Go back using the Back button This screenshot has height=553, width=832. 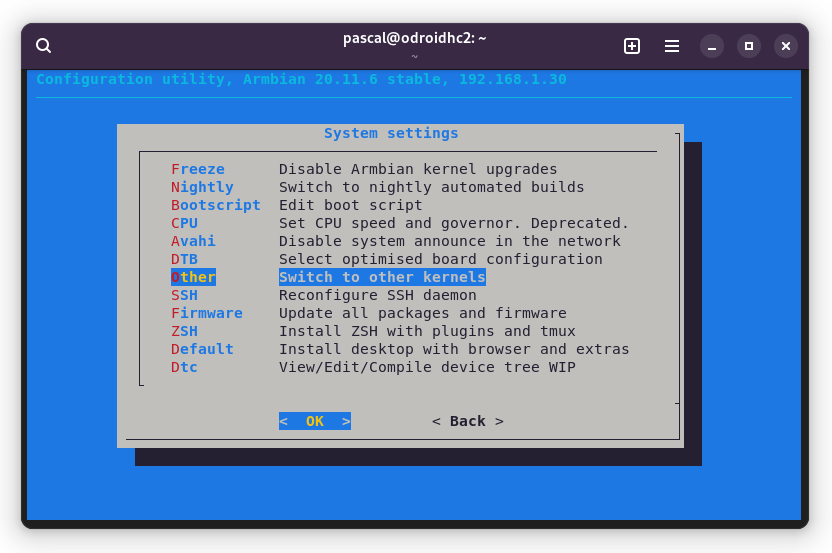point(467,421)
